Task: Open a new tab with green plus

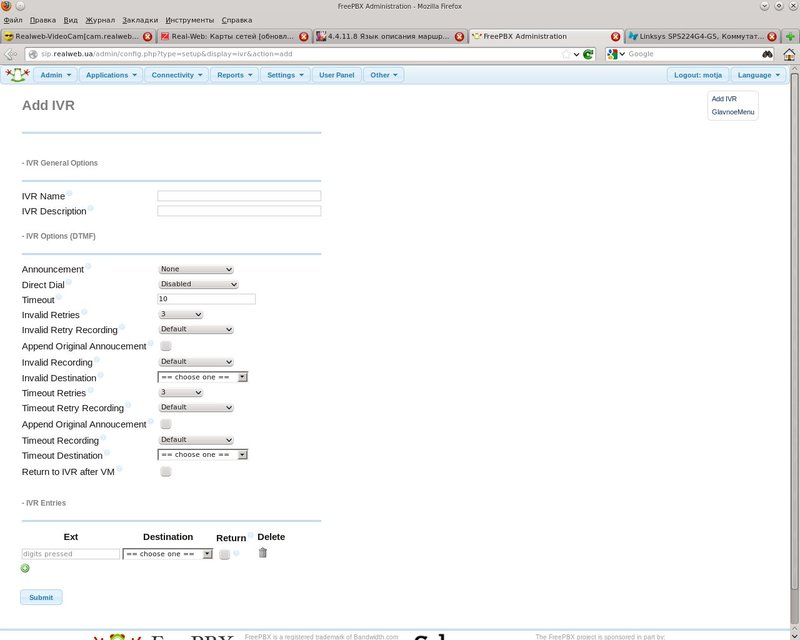Action: [790, 37]
